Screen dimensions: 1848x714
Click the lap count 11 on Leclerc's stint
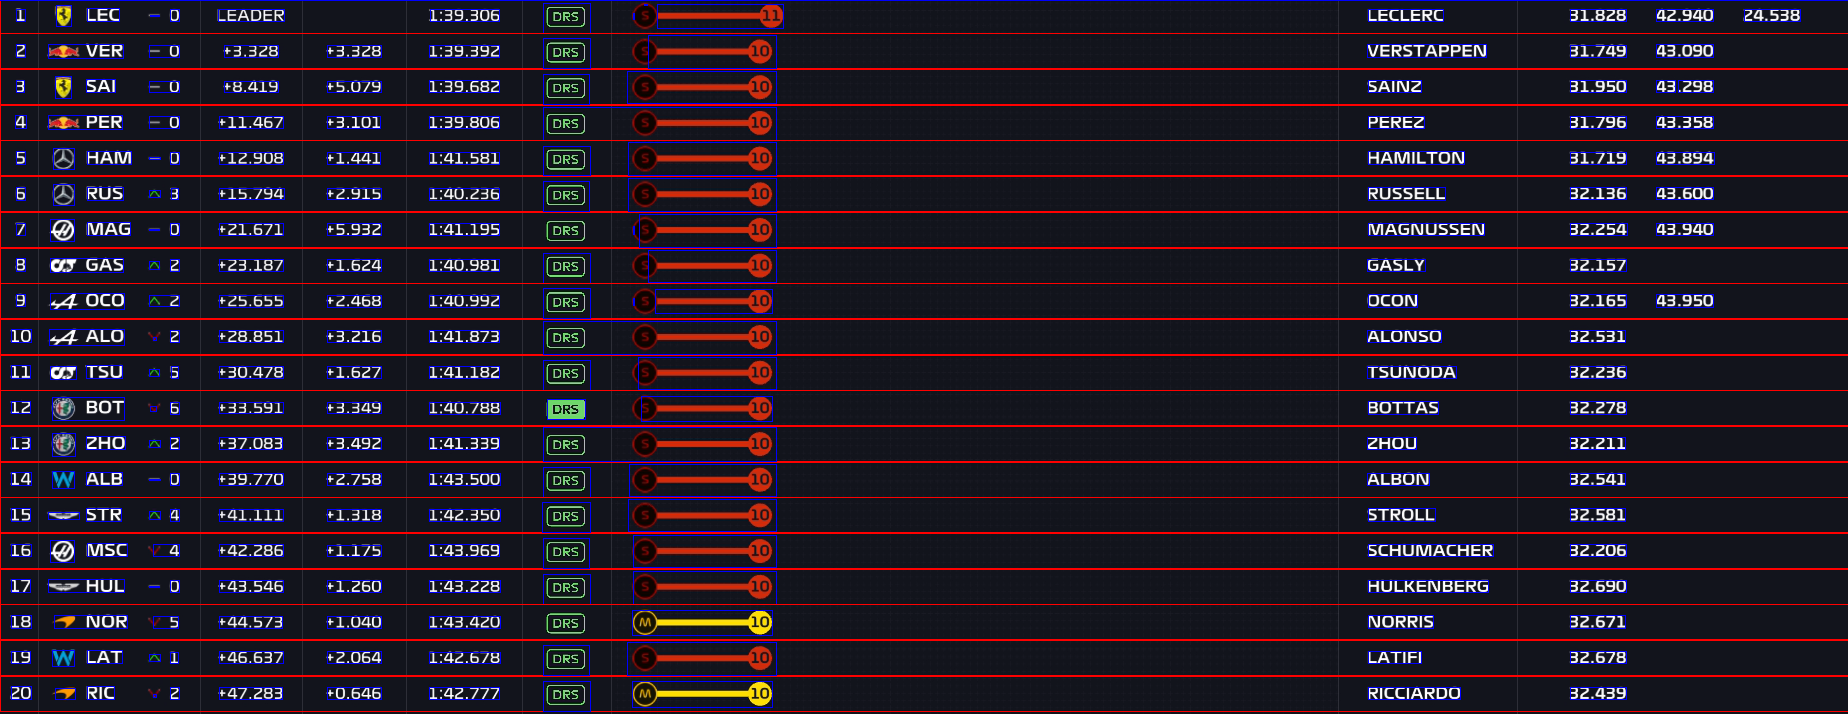[771, 16]
